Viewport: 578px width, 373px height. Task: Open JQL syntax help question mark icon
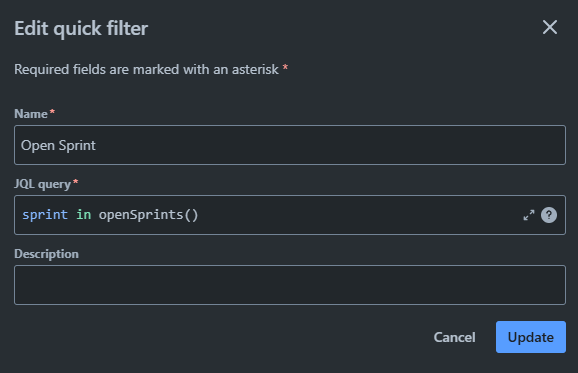tap(549, 215)
